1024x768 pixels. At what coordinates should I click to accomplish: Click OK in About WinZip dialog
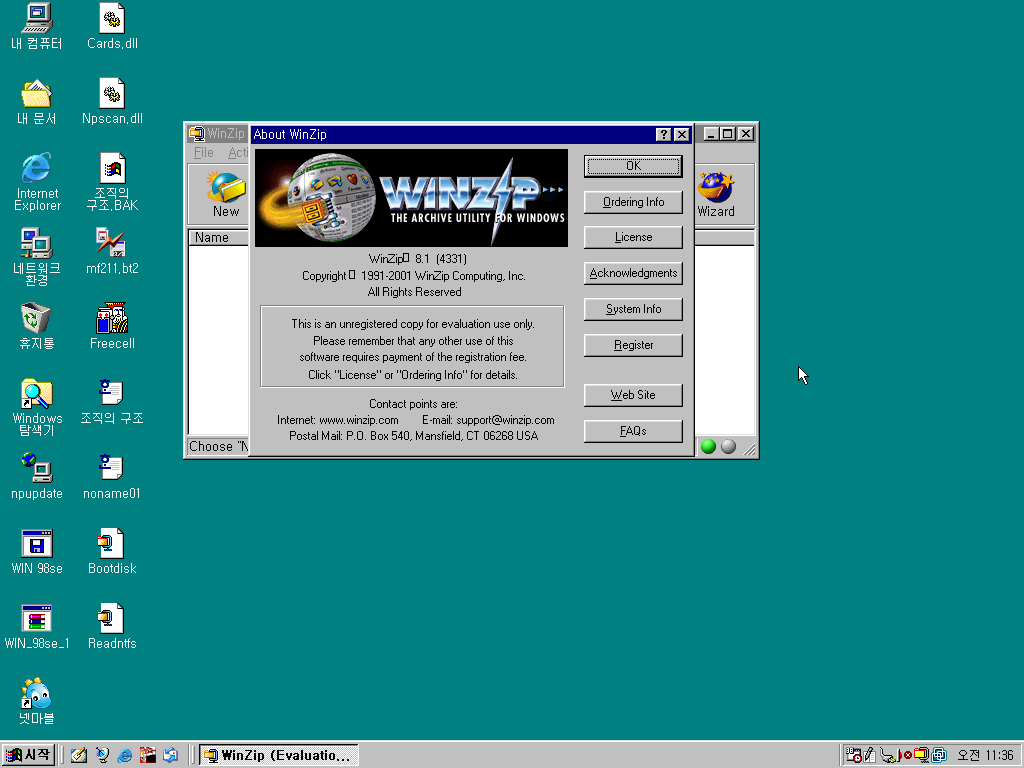click(x=633, y=166)
